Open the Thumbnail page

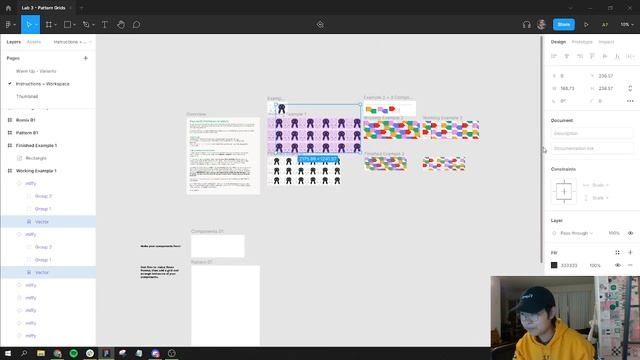coord(27,96)
